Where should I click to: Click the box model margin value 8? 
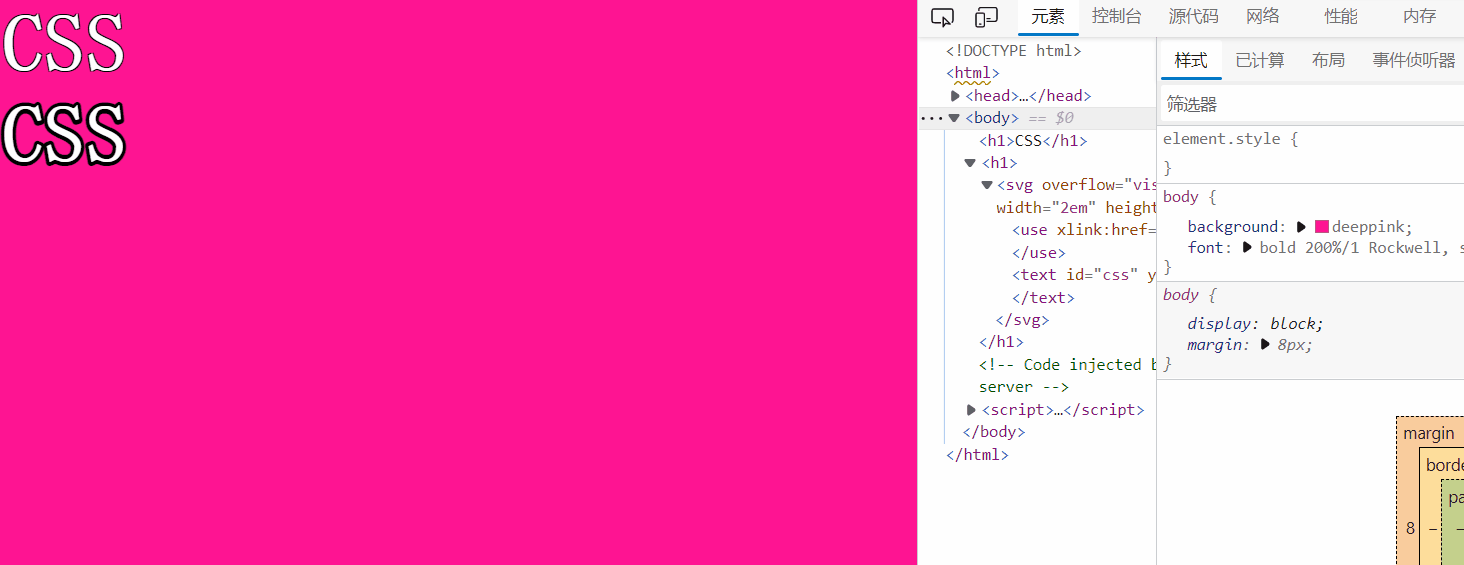click(1410, 528)
